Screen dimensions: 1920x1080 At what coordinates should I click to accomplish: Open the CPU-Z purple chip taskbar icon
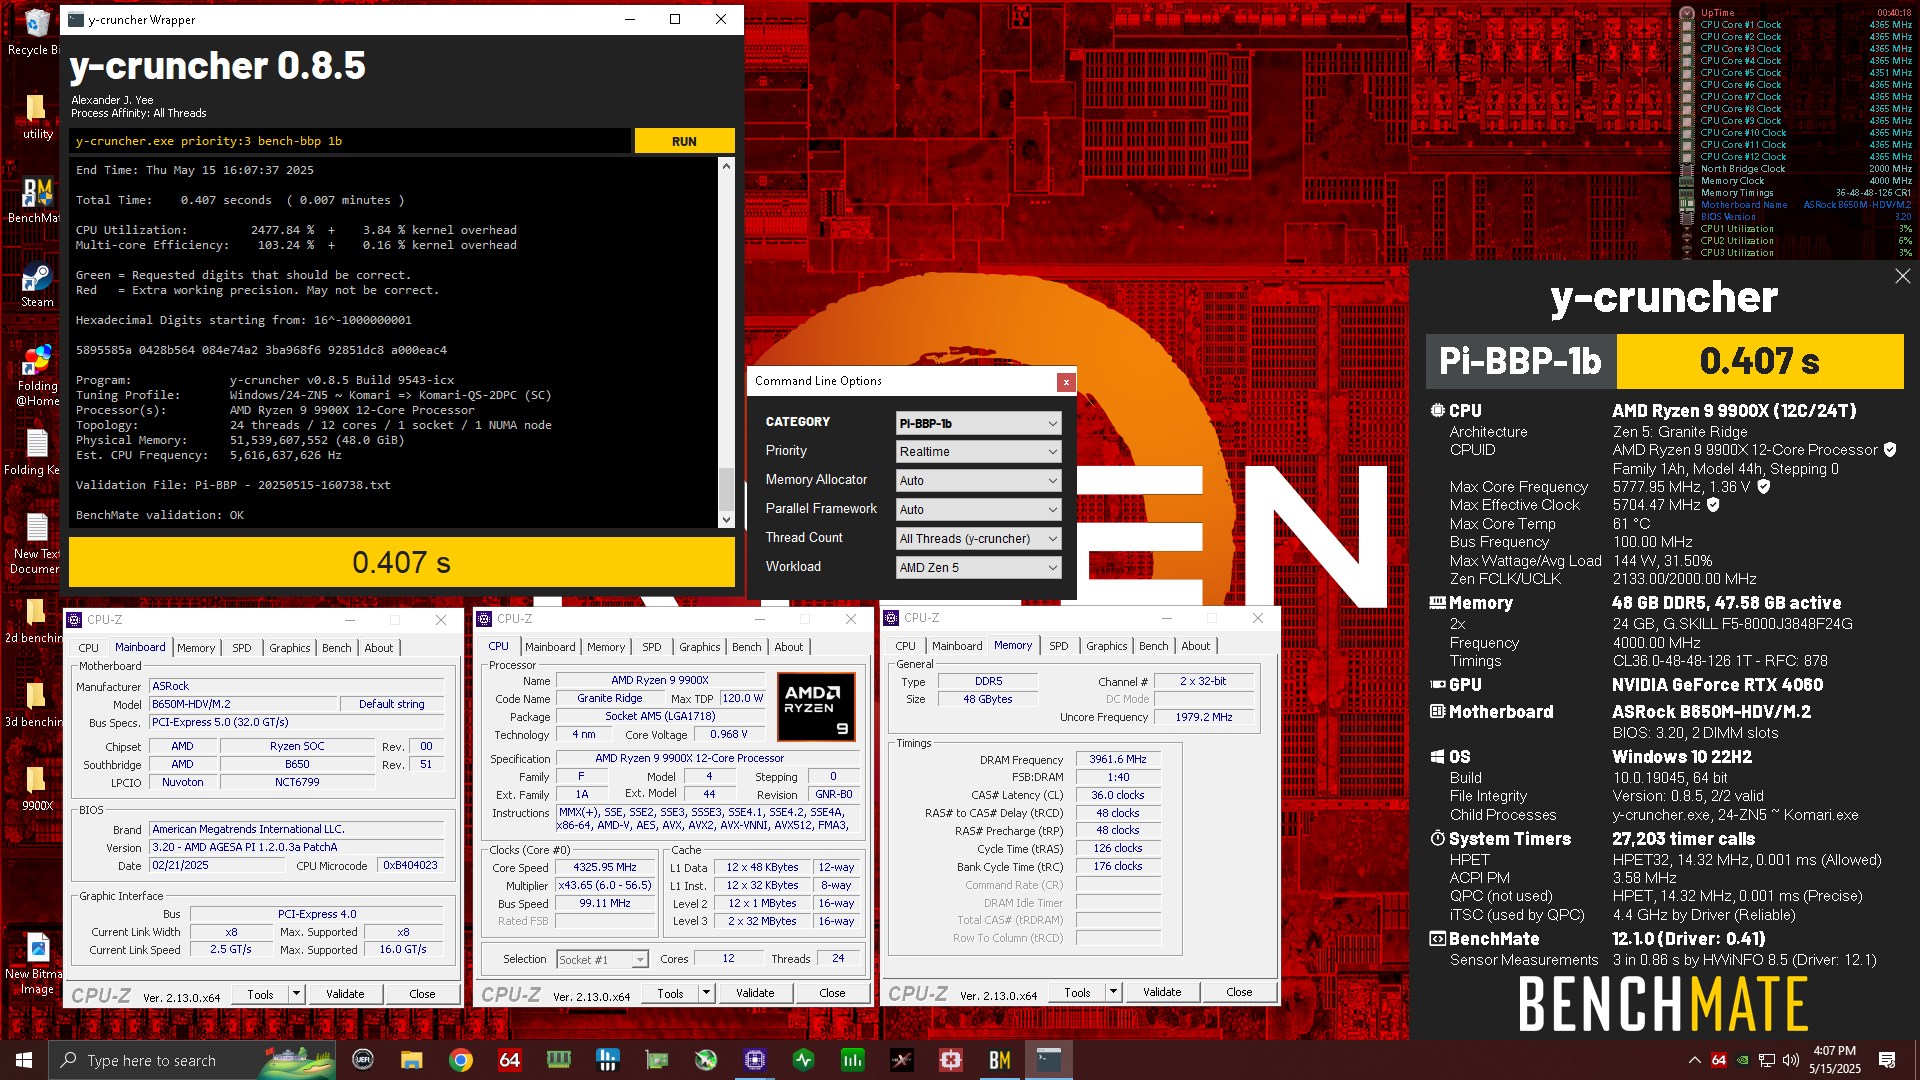(x=754, y=1060)
